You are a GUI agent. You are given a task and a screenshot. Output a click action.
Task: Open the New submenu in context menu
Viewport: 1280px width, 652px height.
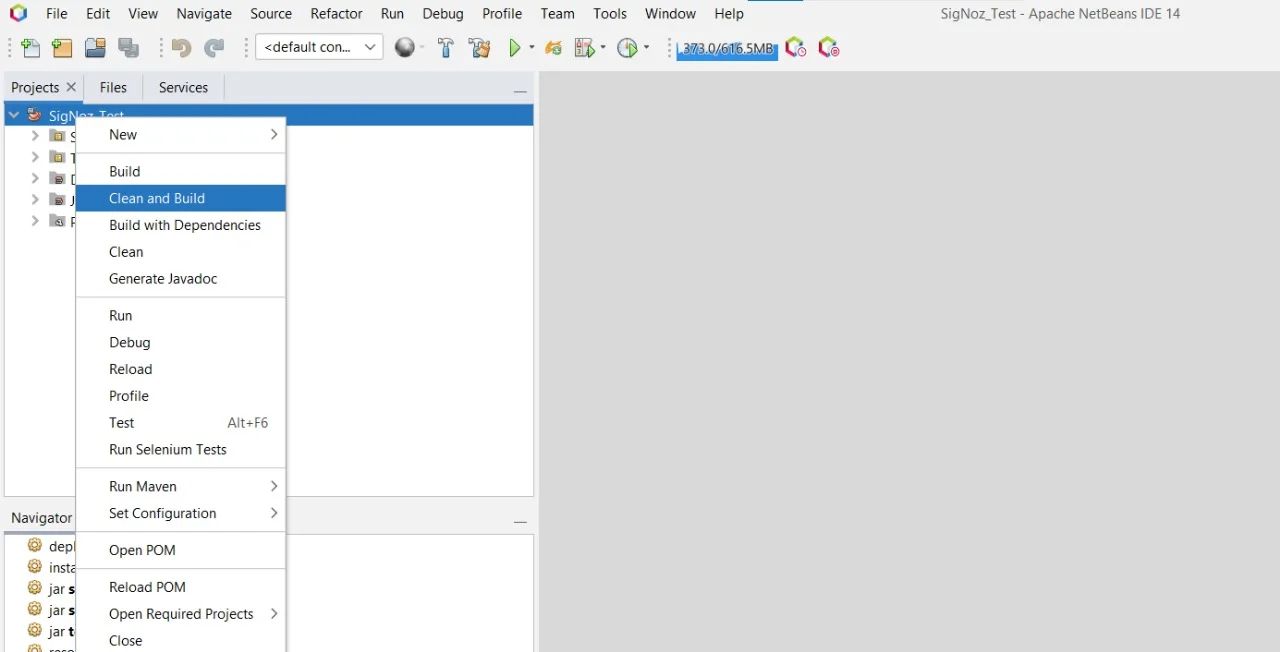(181, 134)
